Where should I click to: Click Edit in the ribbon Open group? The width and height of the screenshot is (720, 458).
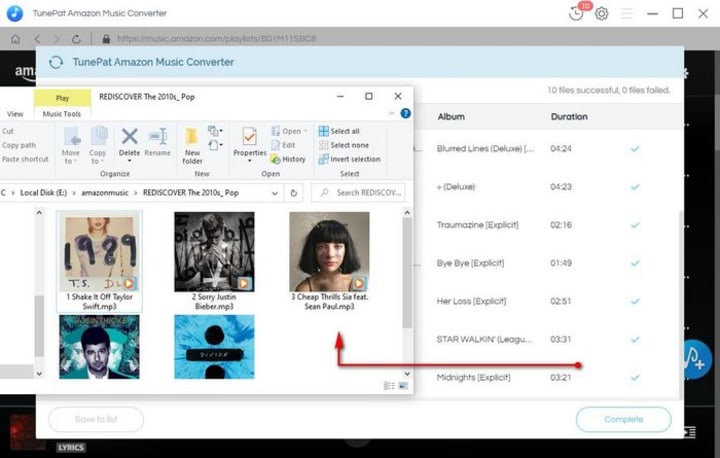point(283,145)
